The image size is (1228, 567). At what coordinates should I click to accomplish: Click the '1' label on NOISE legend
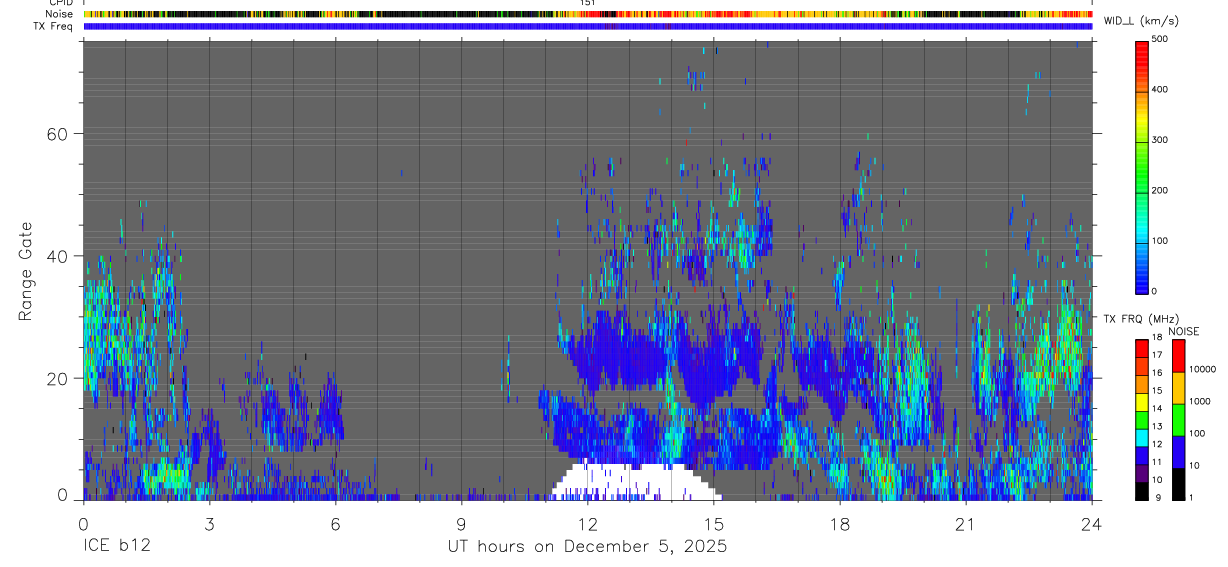click(x=1190, y=497)
